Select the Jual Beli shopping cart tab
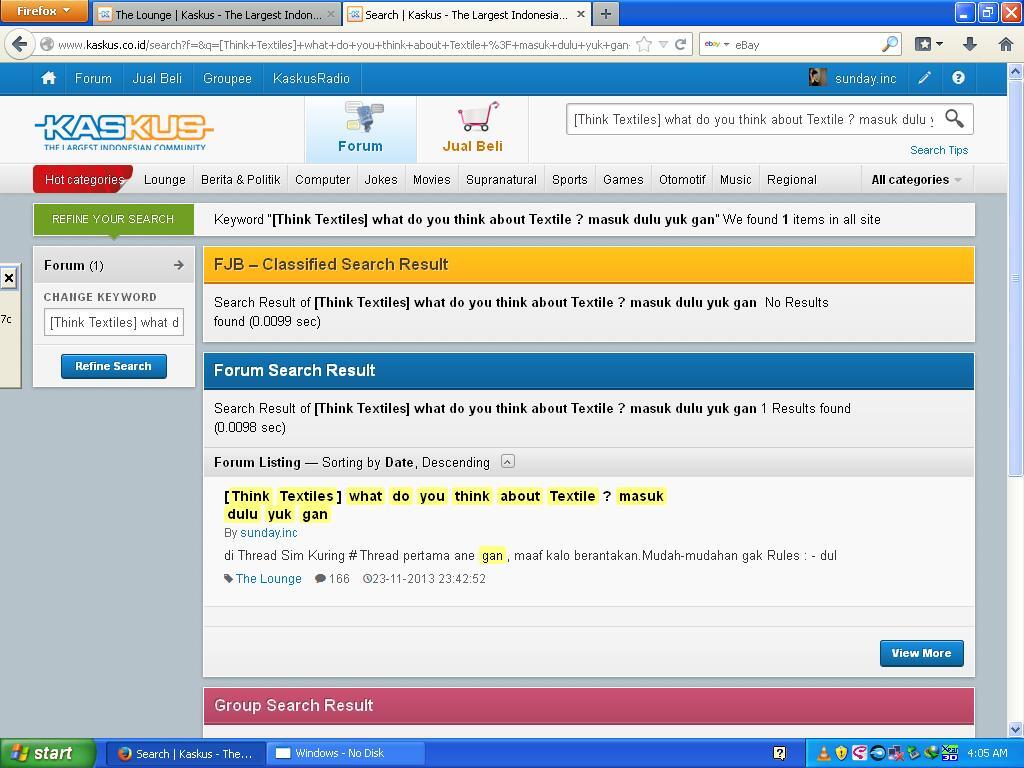The width and height of the screenshot is (1024, 768). tap(473, 129)
